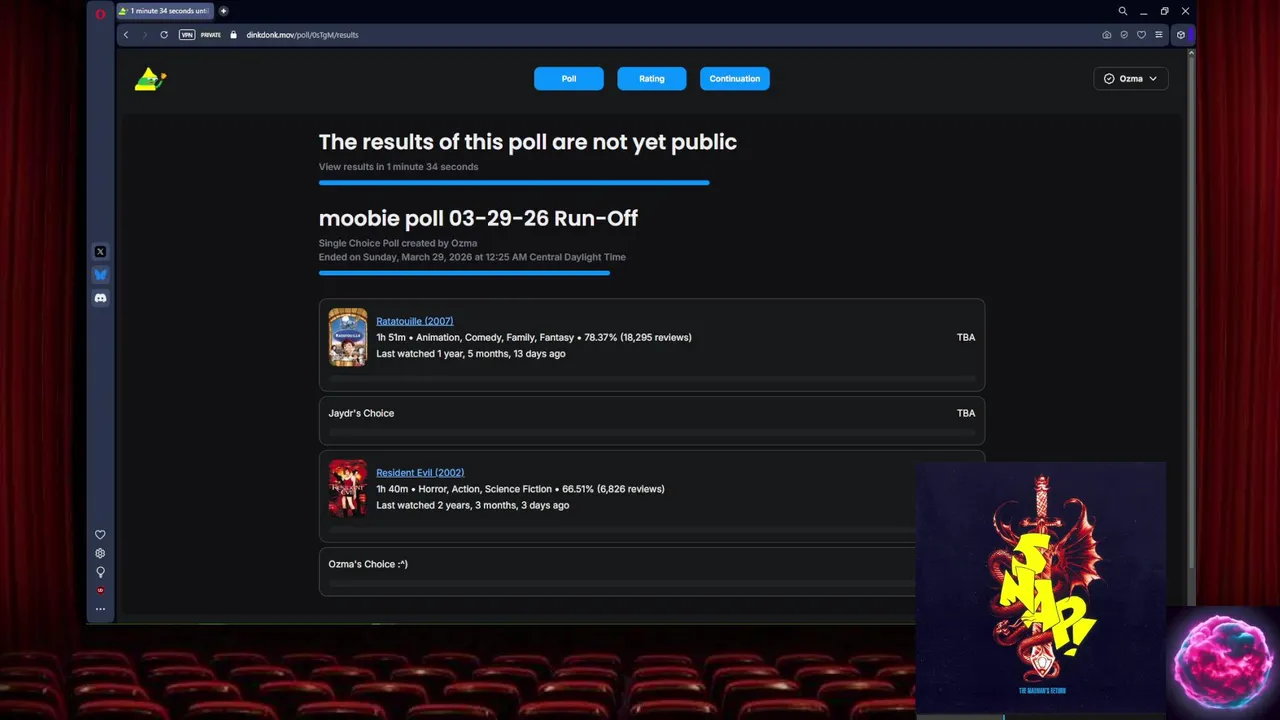Open the VPN badge settings

pos(187,35)
